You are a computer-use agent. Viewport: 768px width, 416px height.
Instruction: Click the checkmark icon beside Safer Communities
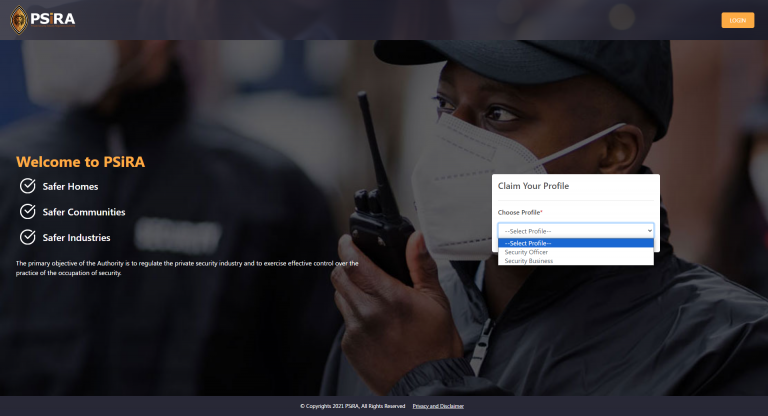[28, 211]
